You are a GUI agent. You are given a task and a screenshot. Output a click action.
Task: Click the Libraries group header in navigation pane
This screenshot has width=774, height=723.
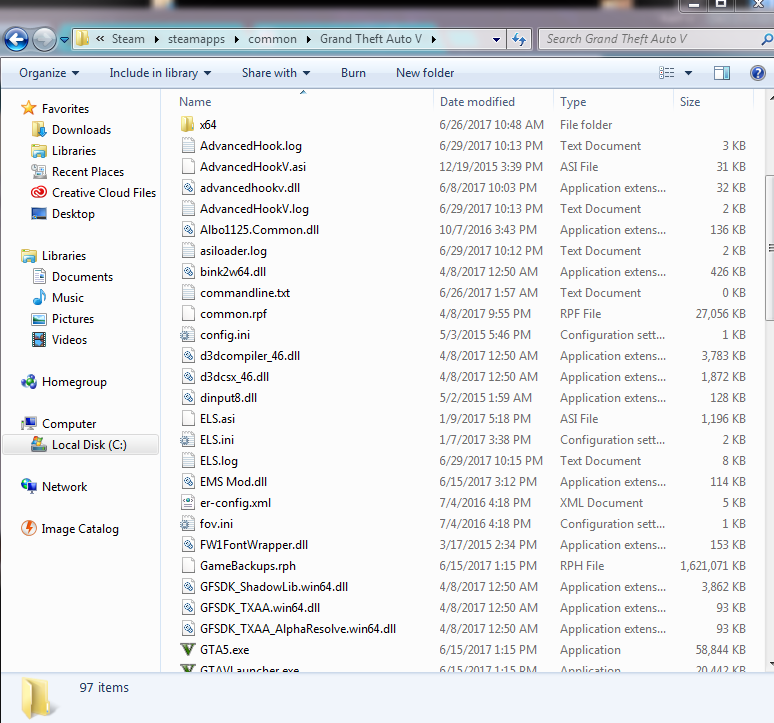coord(64,256)
